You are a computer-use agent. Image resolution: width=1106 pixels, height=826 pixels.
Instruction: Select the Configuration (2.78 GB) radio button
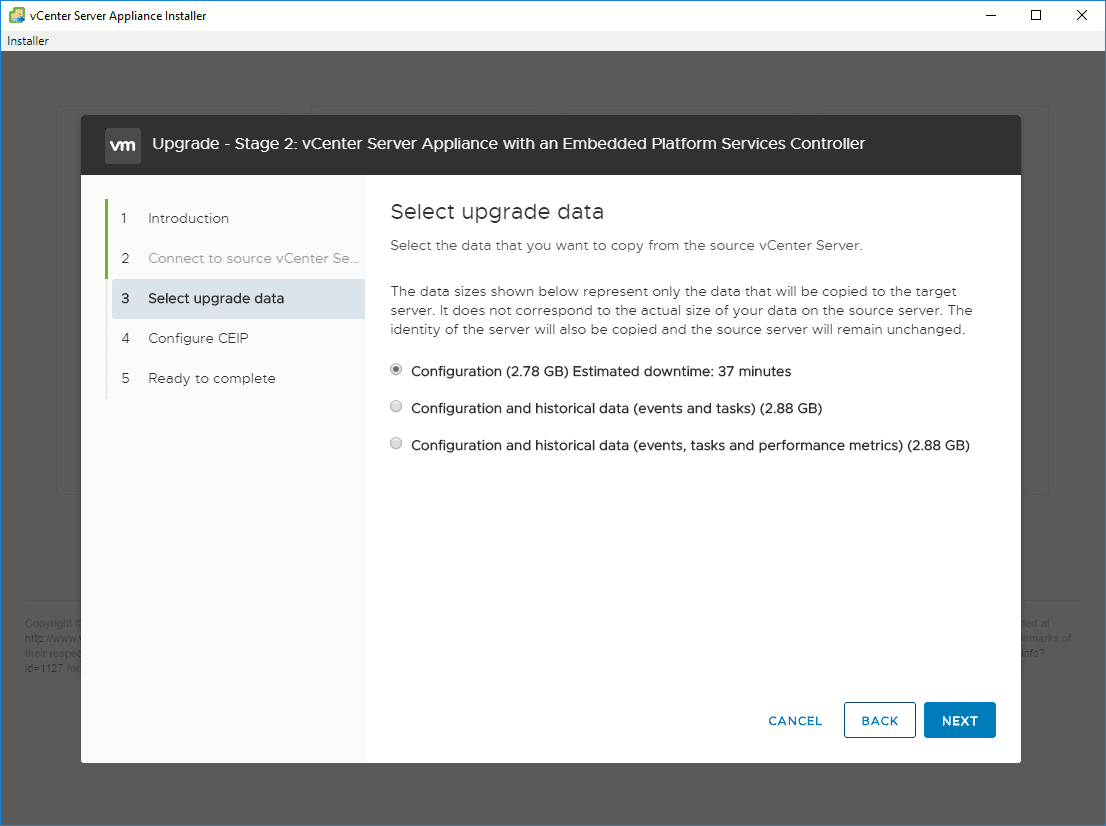[396, 369]
